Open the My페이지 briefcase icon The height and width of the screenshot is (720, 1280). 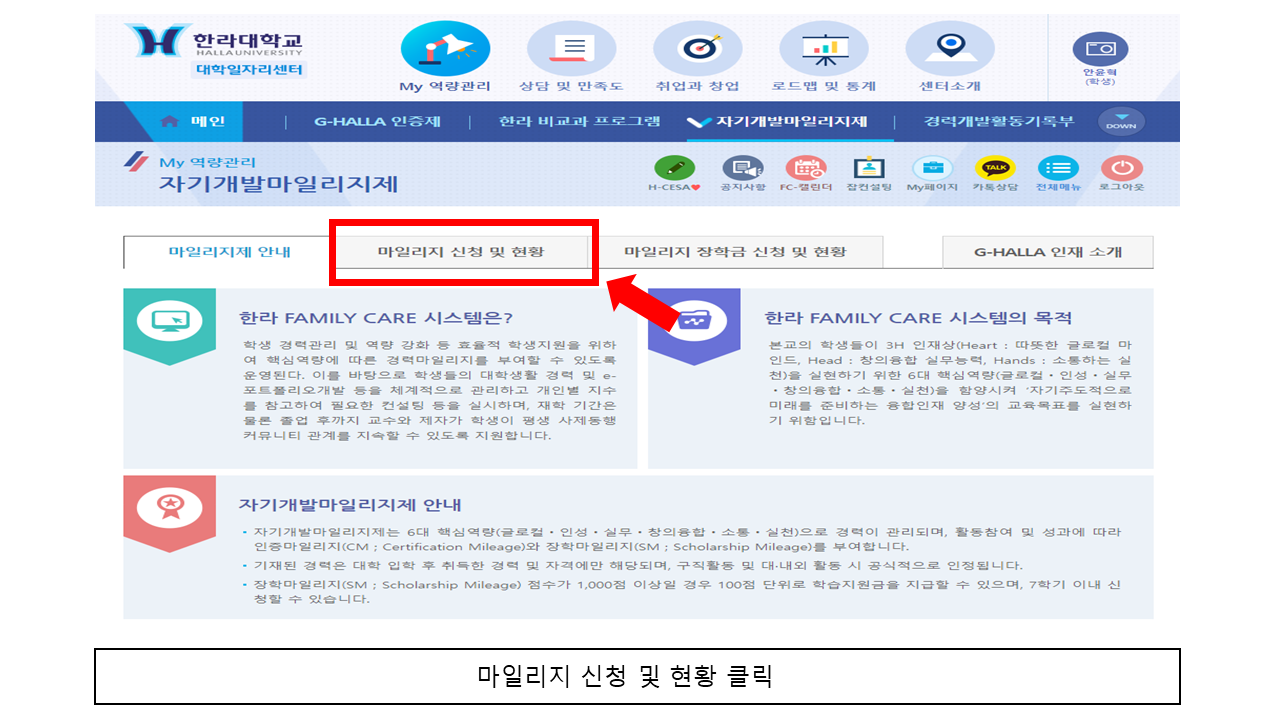pos(932,169)
